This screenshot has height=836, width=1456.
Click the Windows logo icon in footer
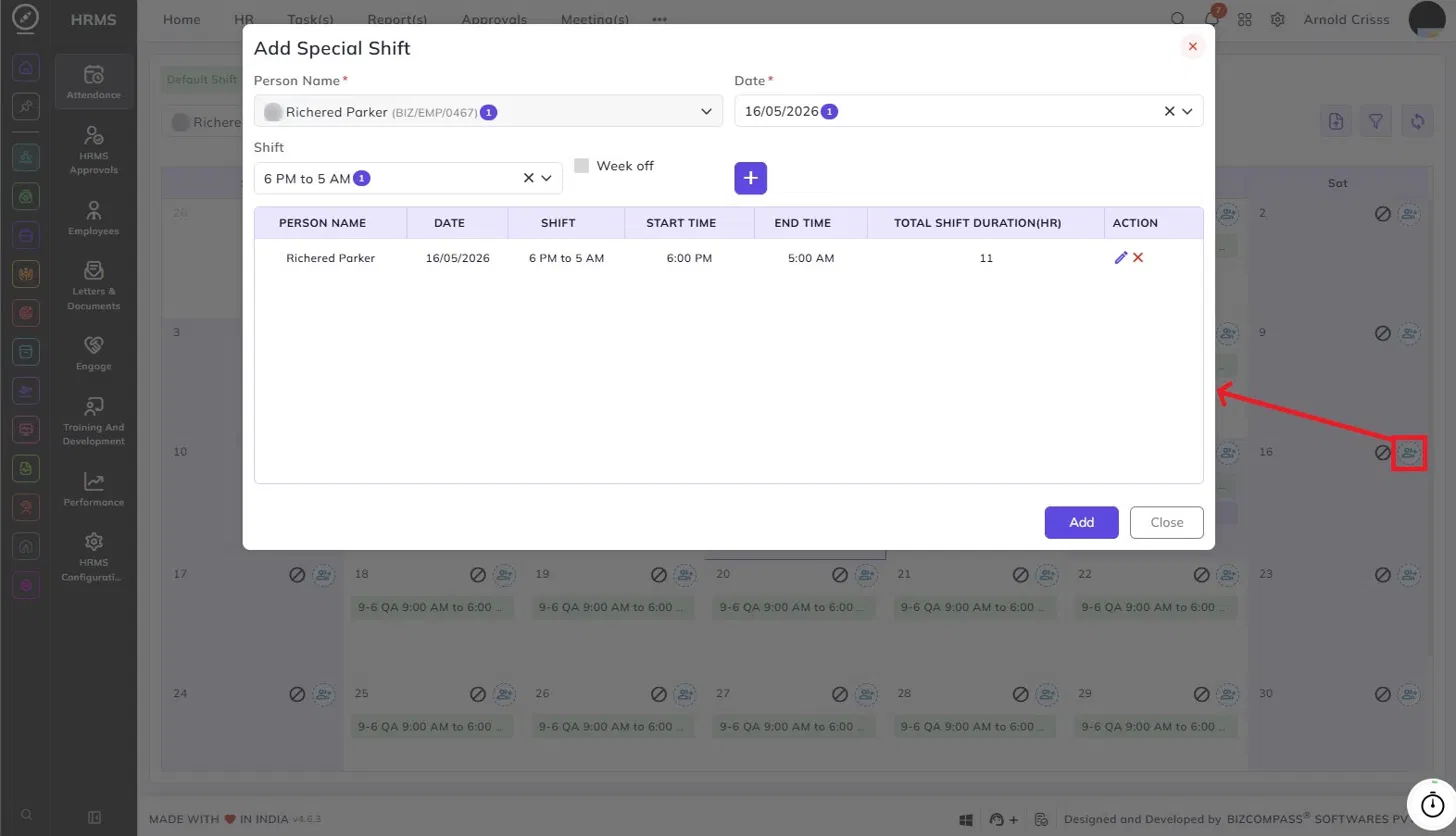pyautogui.click(x=967, y=819)
